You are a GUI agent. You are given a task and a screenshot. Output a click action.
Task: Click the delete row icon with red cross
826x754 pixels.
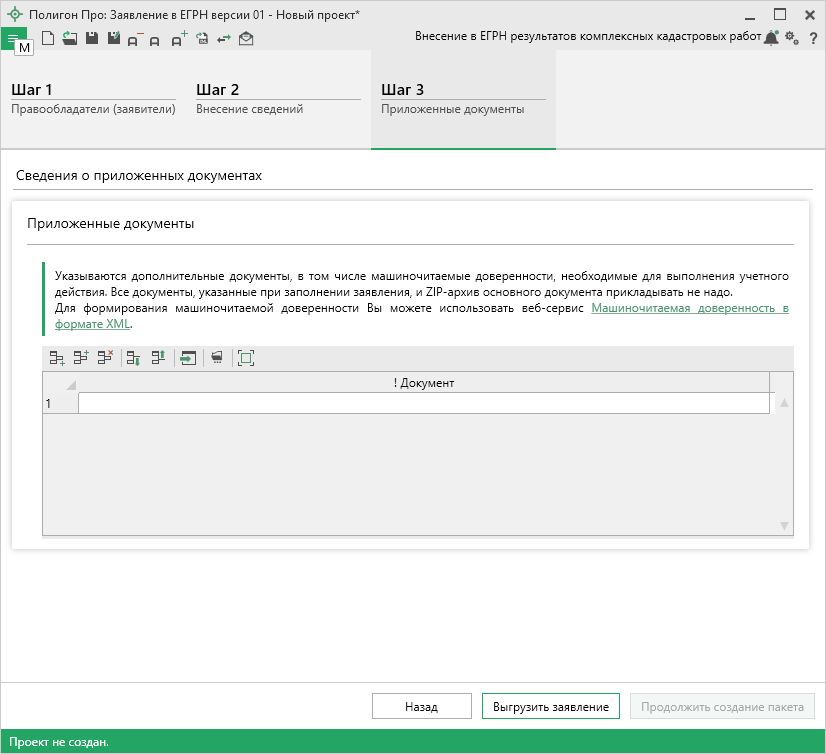[106, 358]
